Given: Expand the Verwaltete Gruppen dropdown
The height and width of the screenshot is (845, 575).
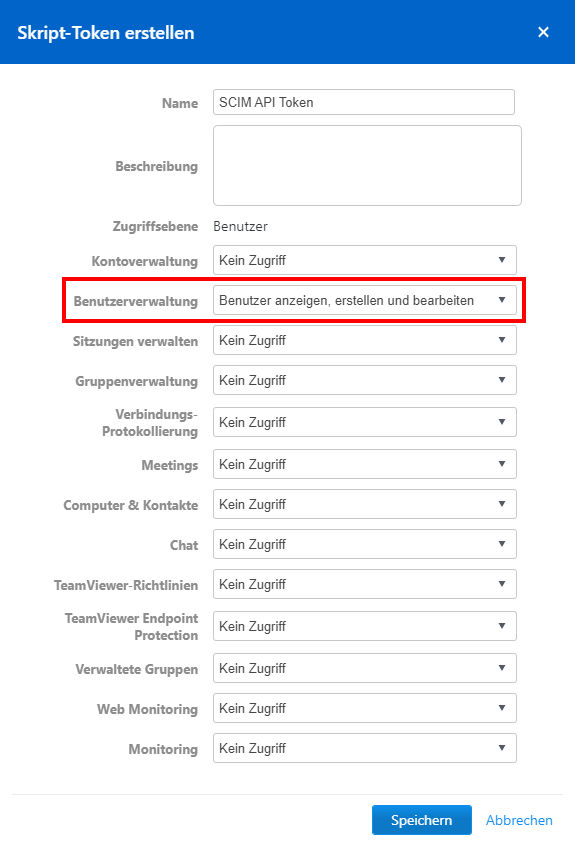Looking at the screenshot, I should [365, 668].
